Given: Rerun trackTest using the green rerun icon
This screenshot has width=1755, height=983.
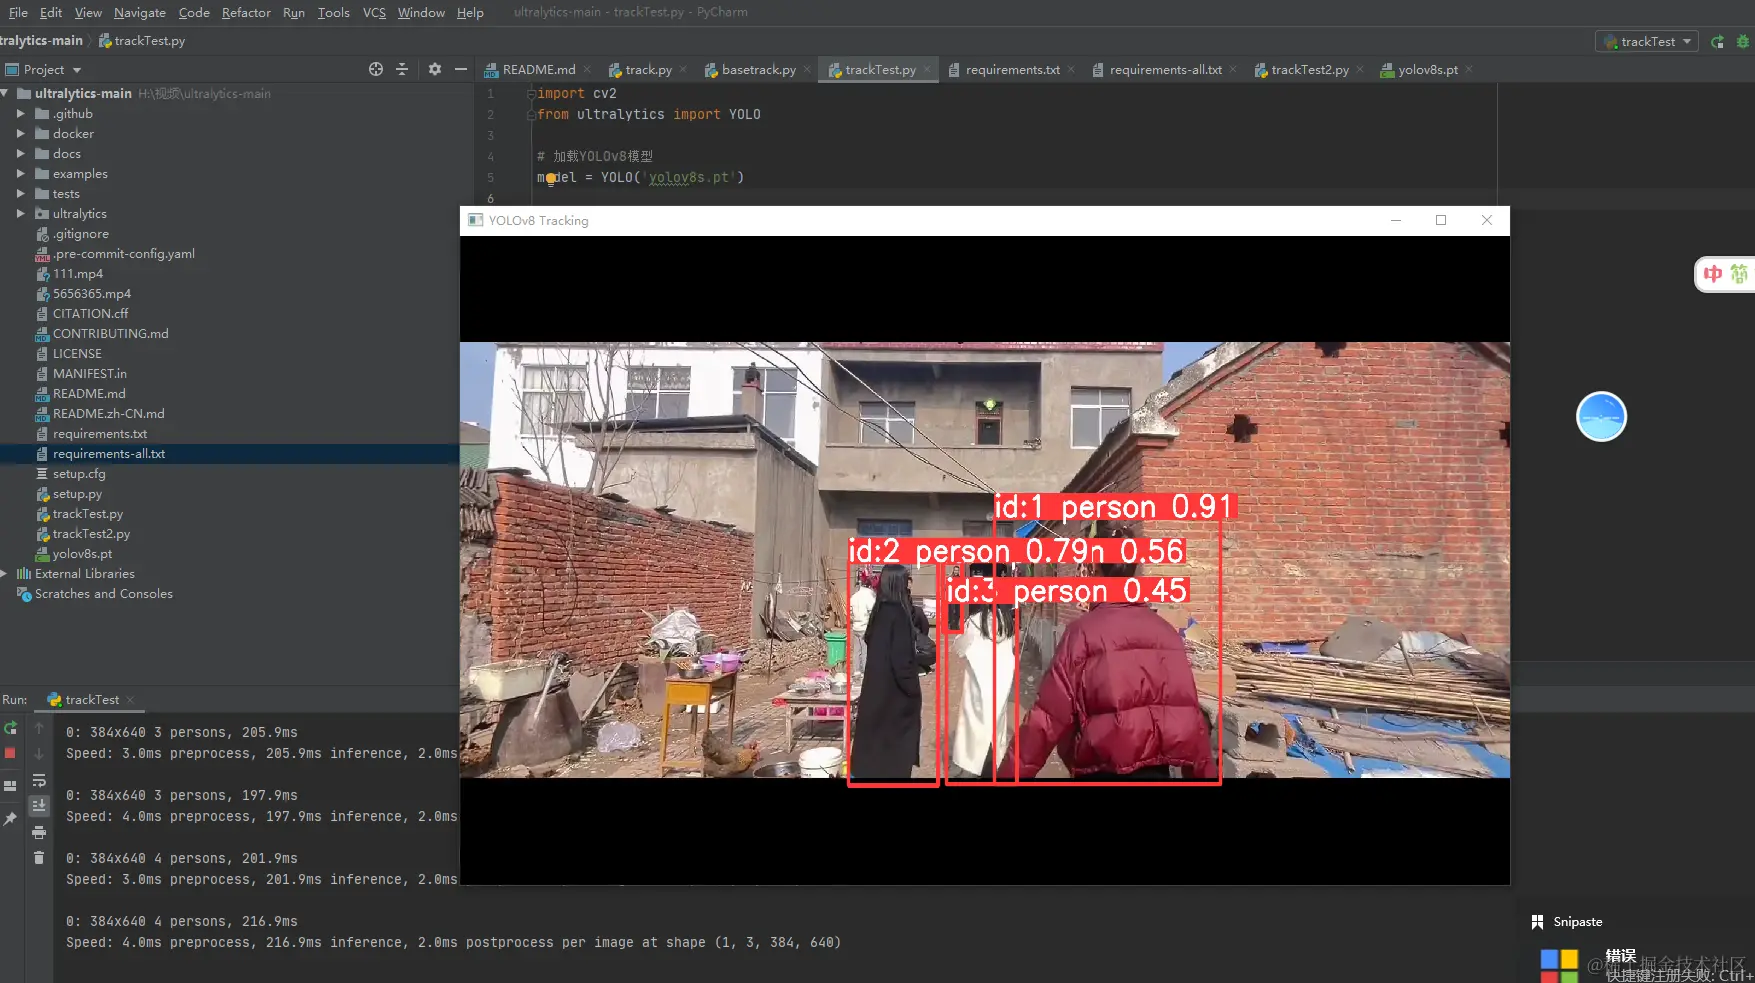Looking at the screenshot, I should point(10,727).
